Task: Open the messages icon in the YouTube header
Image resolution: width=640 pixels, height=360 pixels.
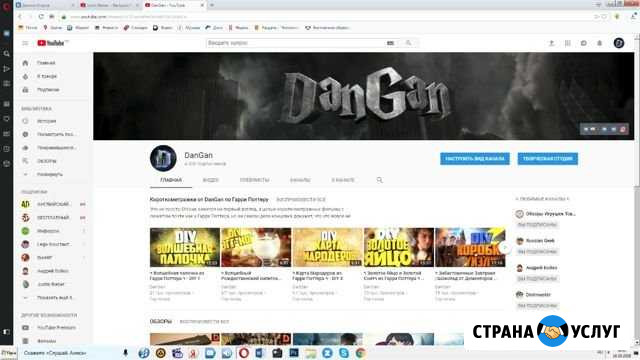Action: (584, 43)
